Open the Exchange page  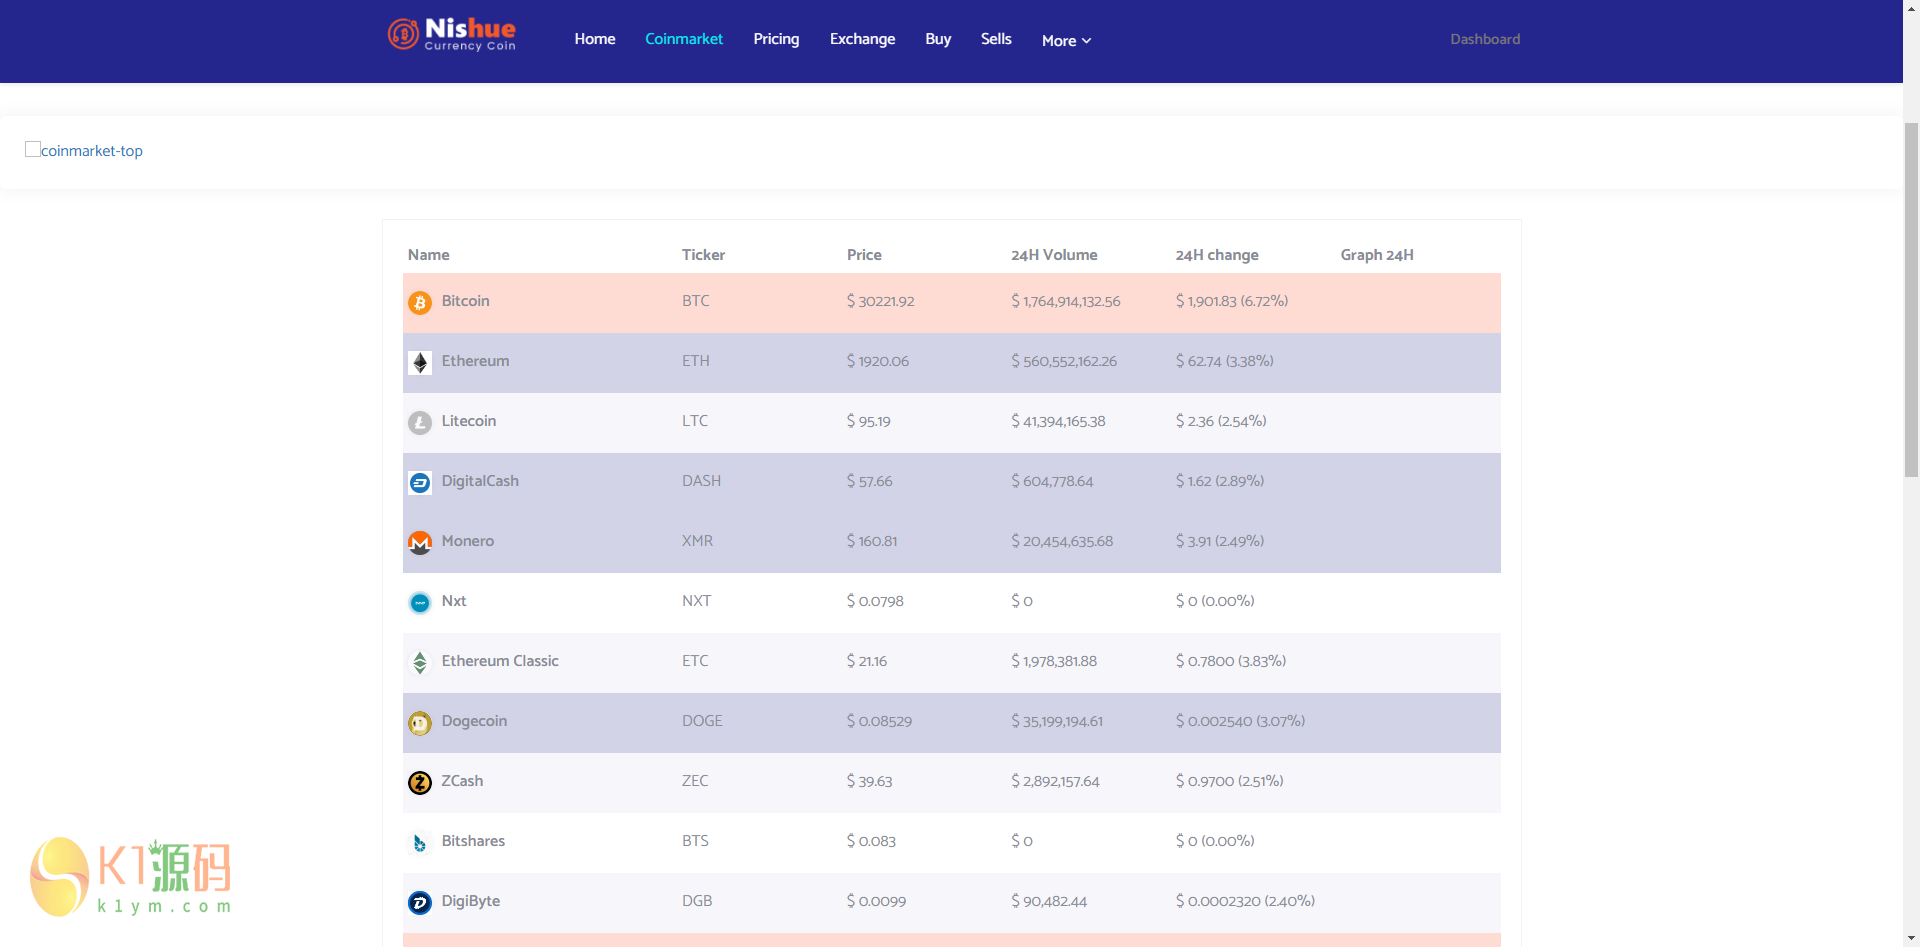click(862, 39)
